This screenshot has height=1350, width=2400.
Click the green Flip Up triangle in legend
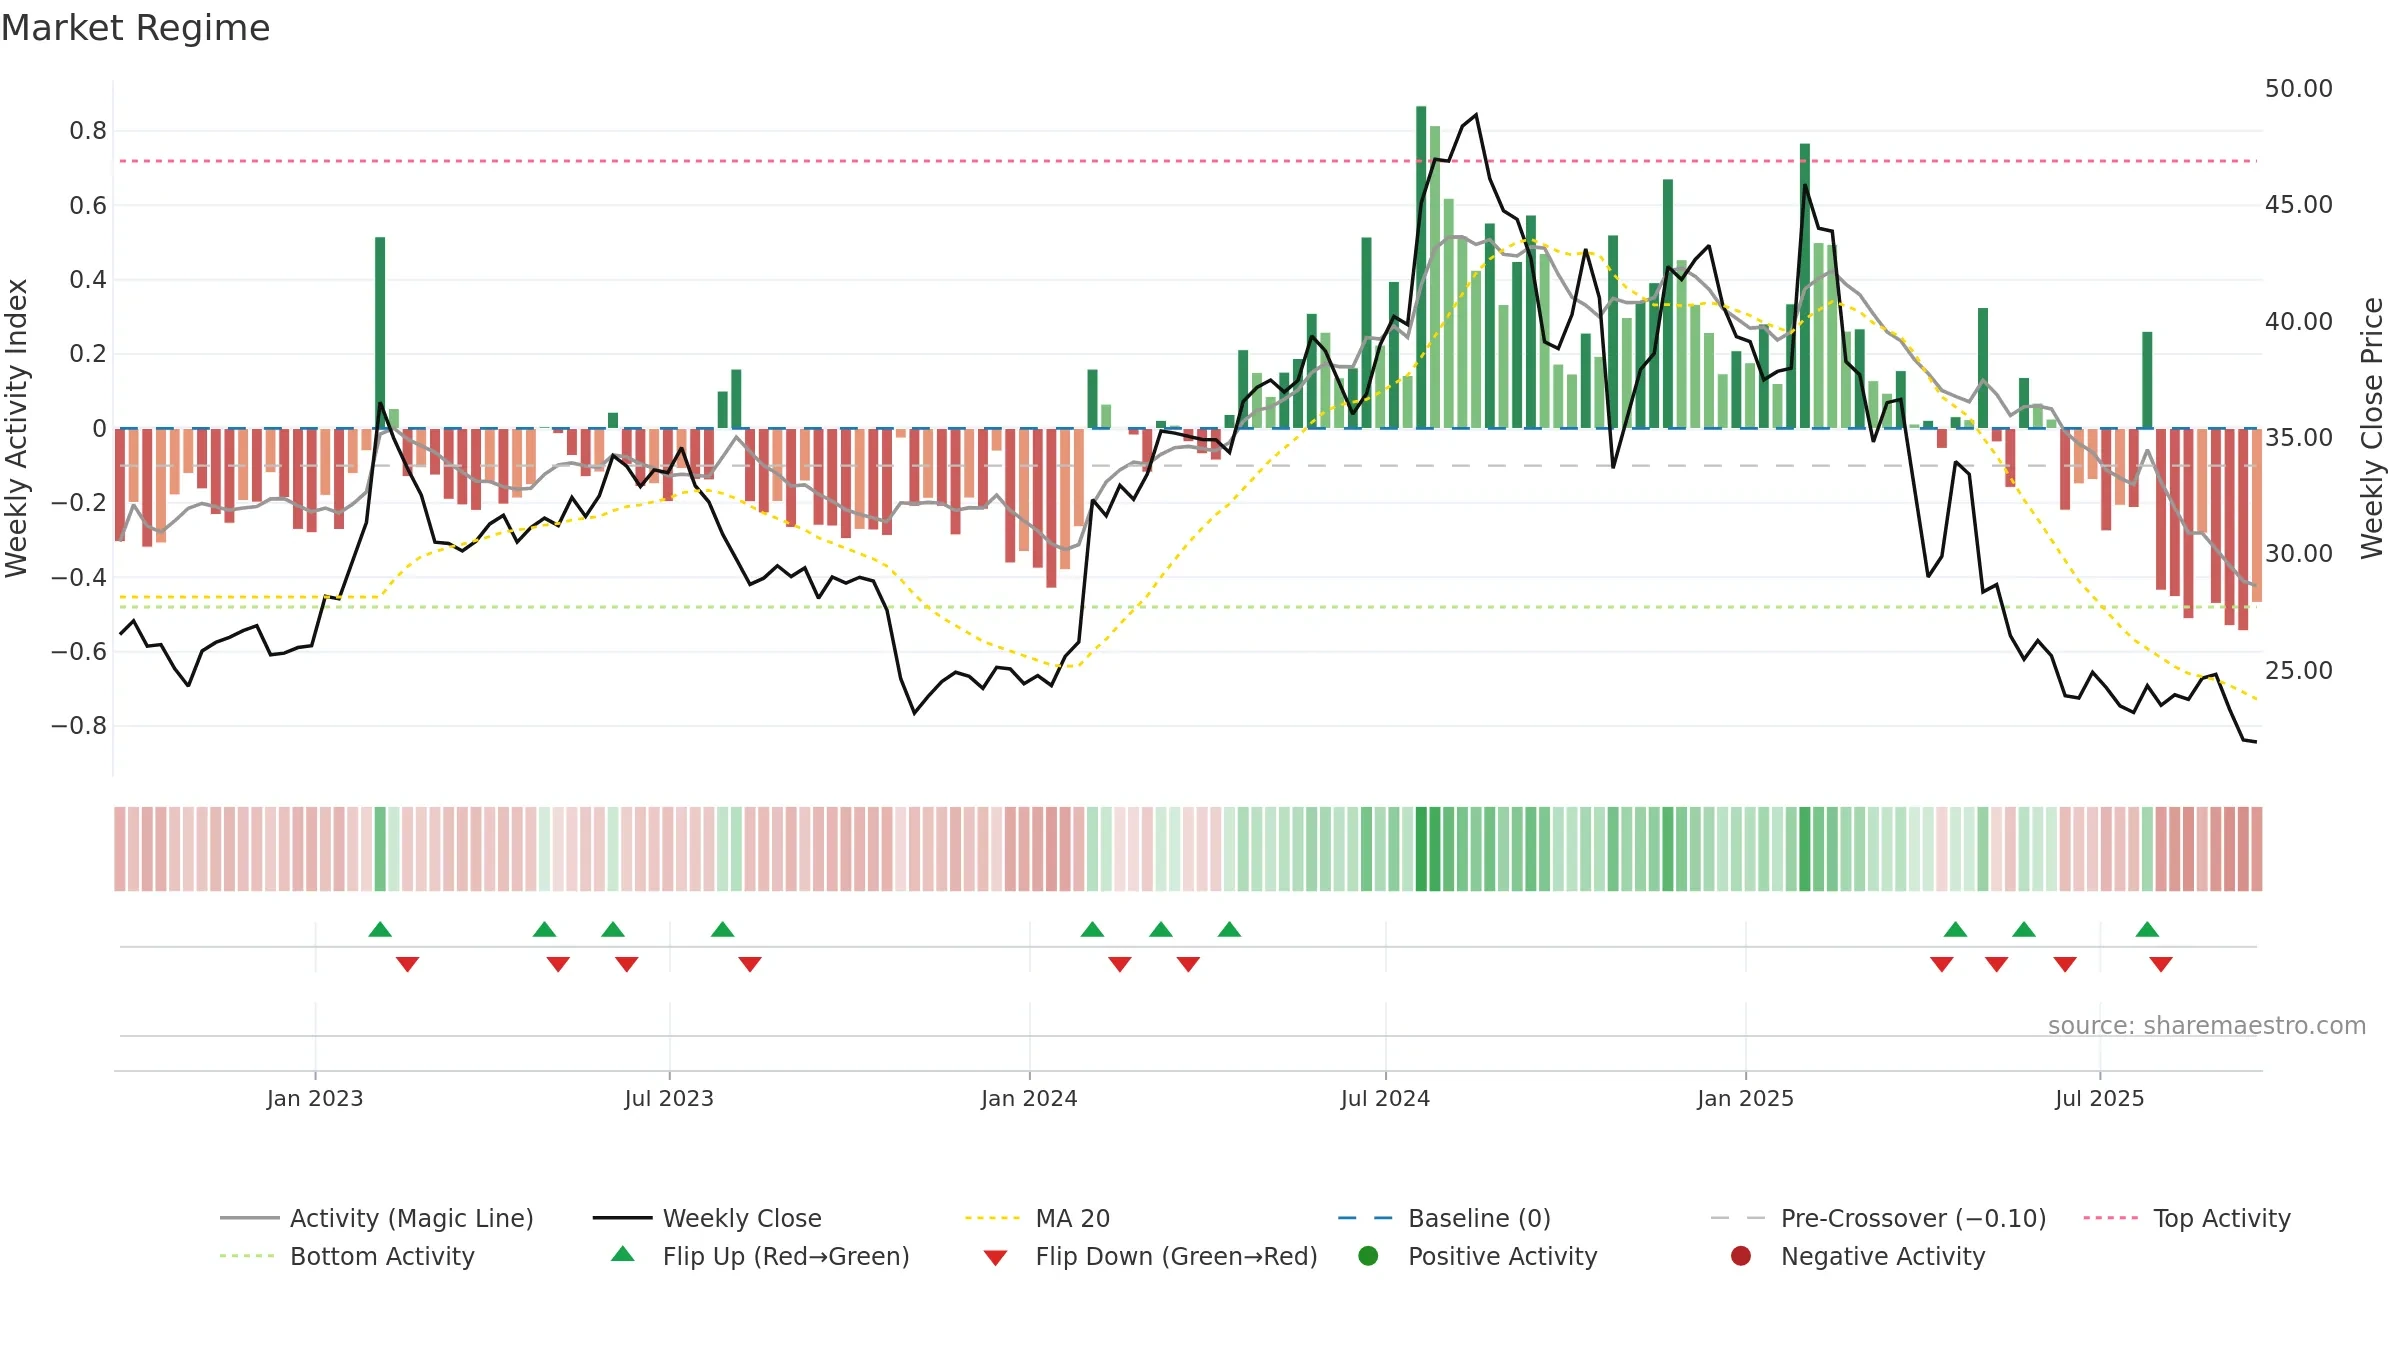[x=623, y=1254]
